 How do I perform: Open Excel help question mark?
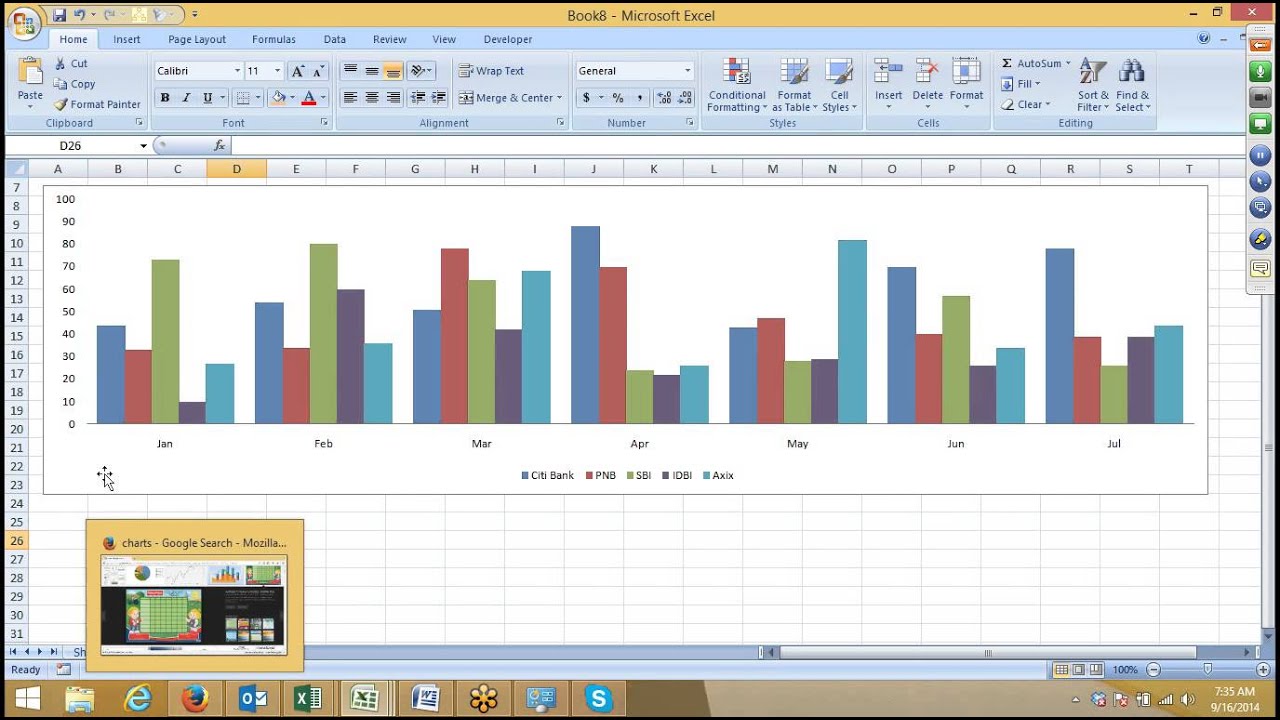point(1204,38)
